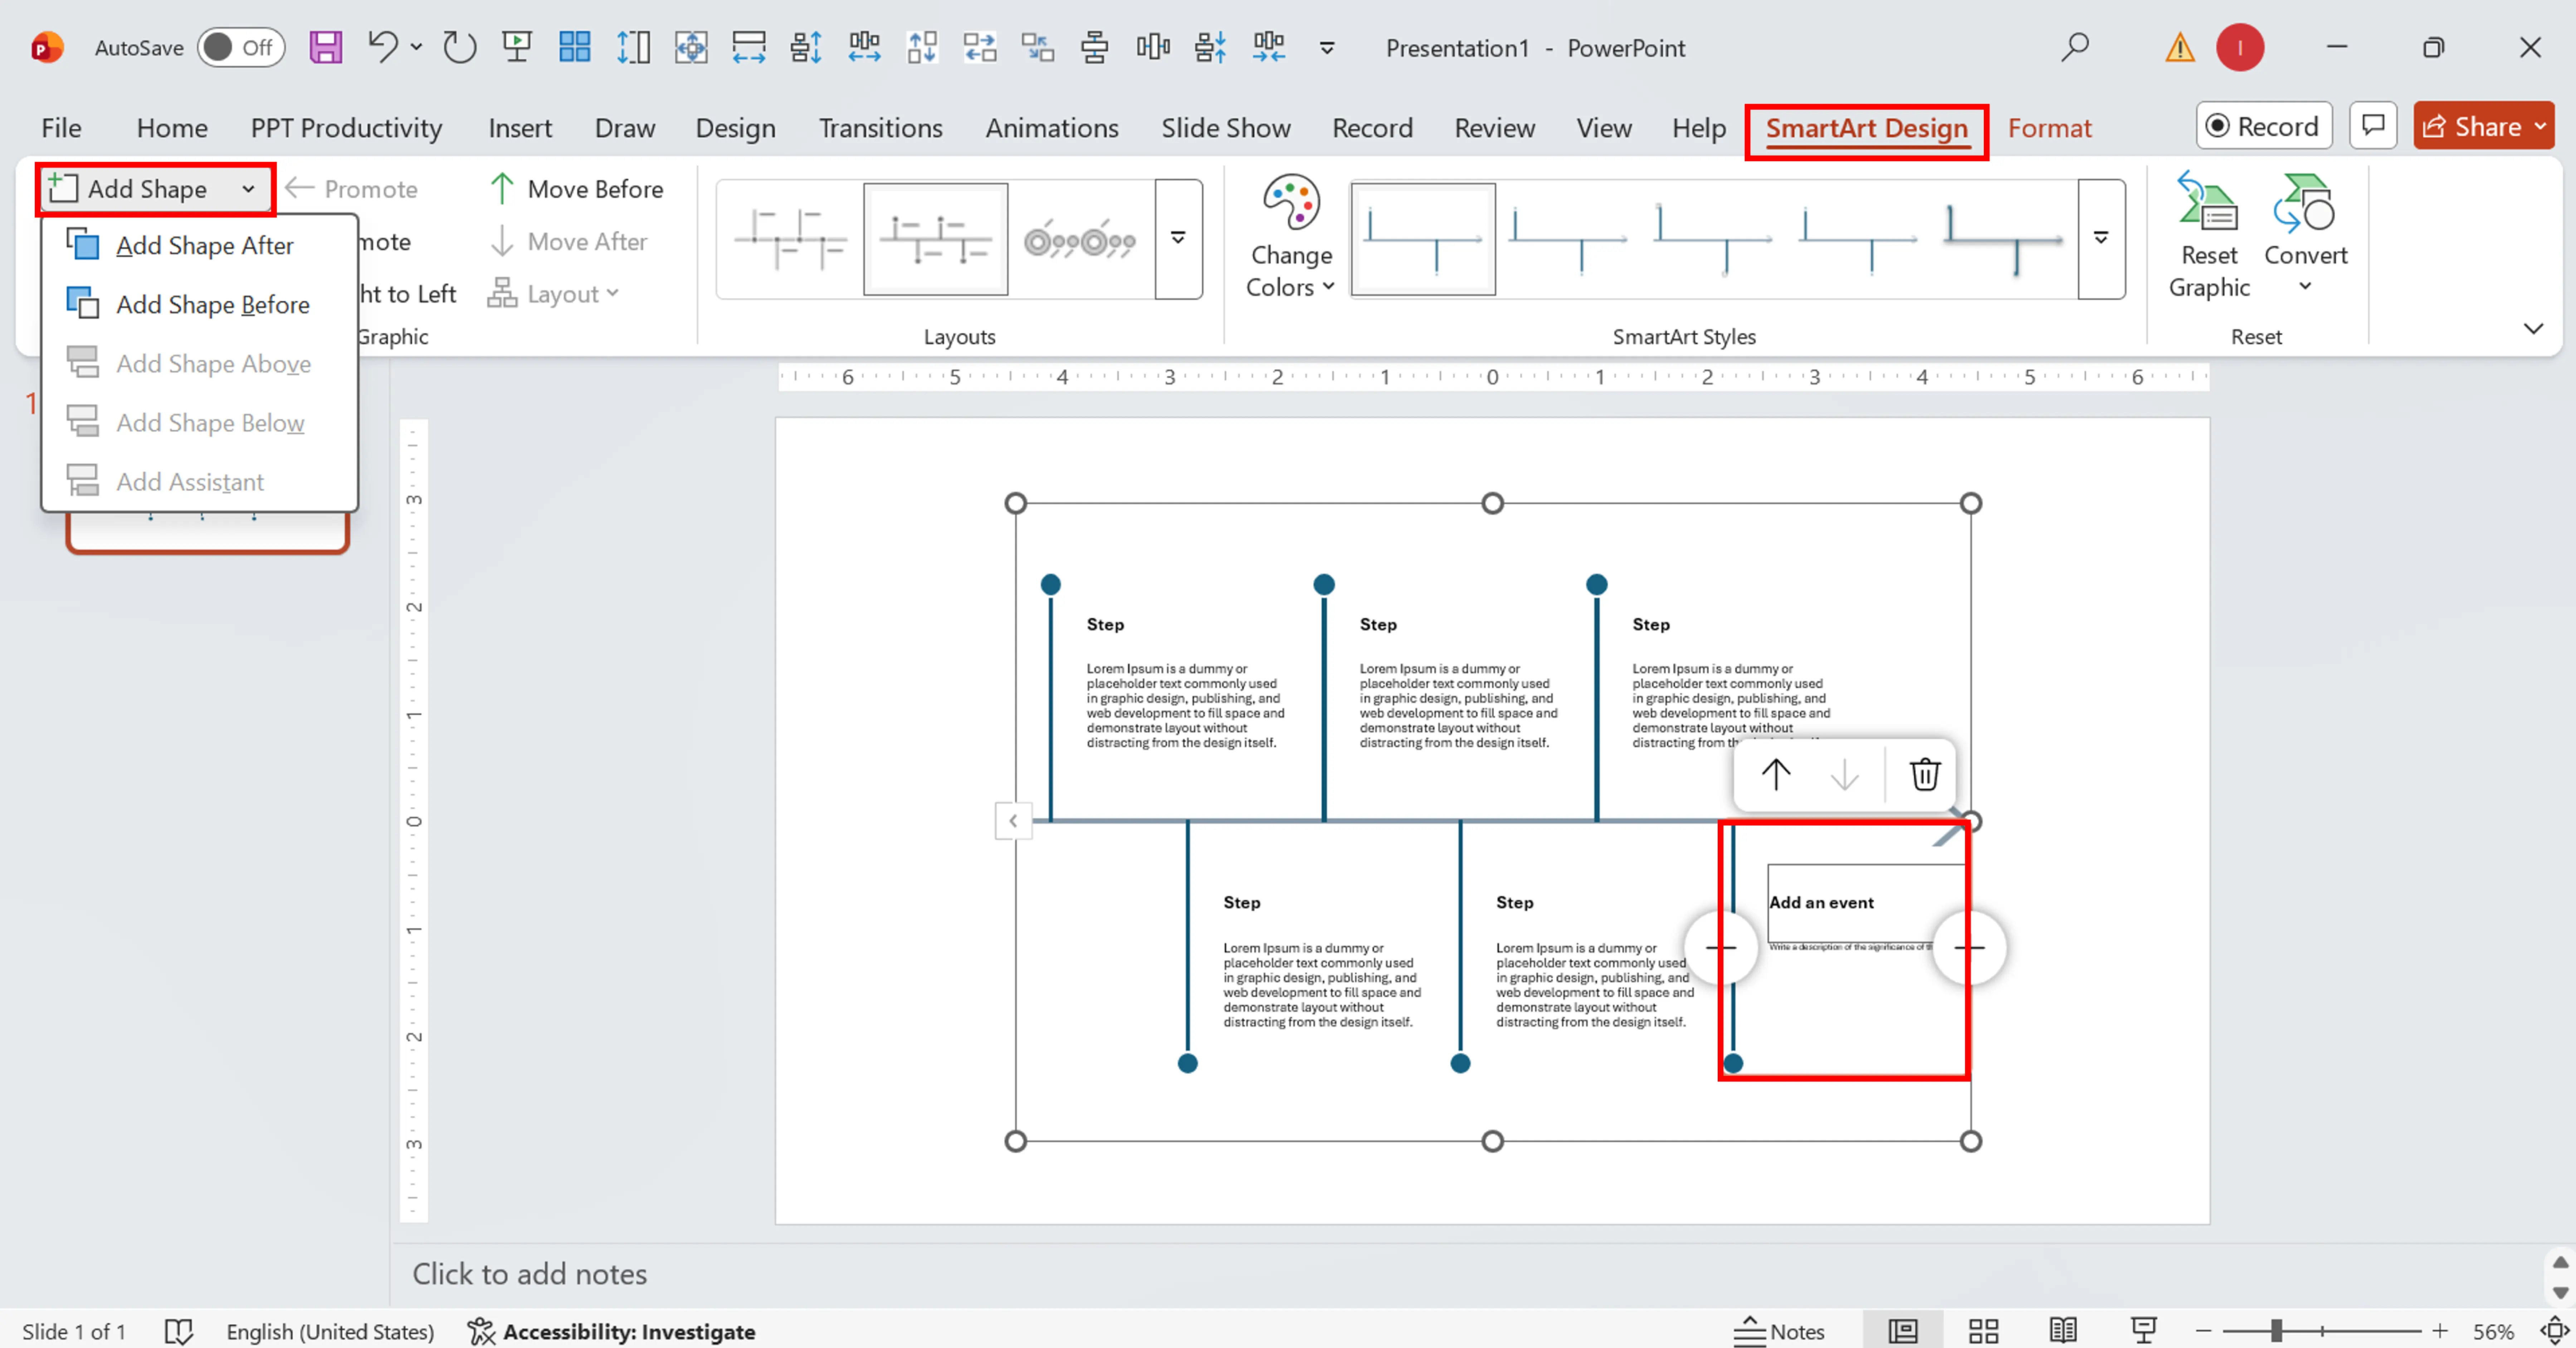Fit slide to current window
This screenshot has width=2576, height=1348.
[x=2555, y=1331]
